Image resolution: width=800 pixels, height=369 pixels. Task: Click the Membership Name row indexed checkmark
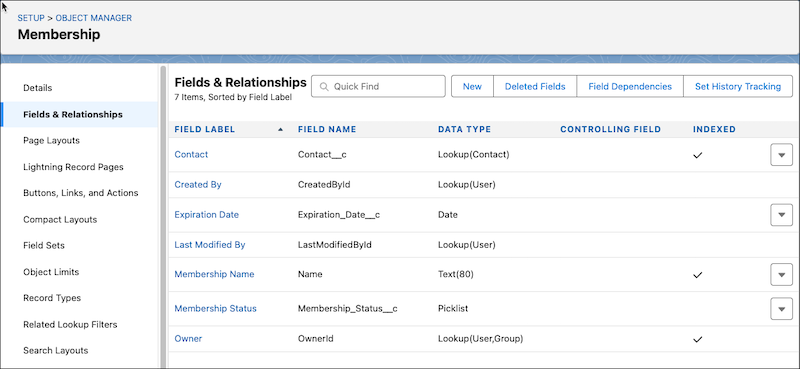[x=697, y=275]
